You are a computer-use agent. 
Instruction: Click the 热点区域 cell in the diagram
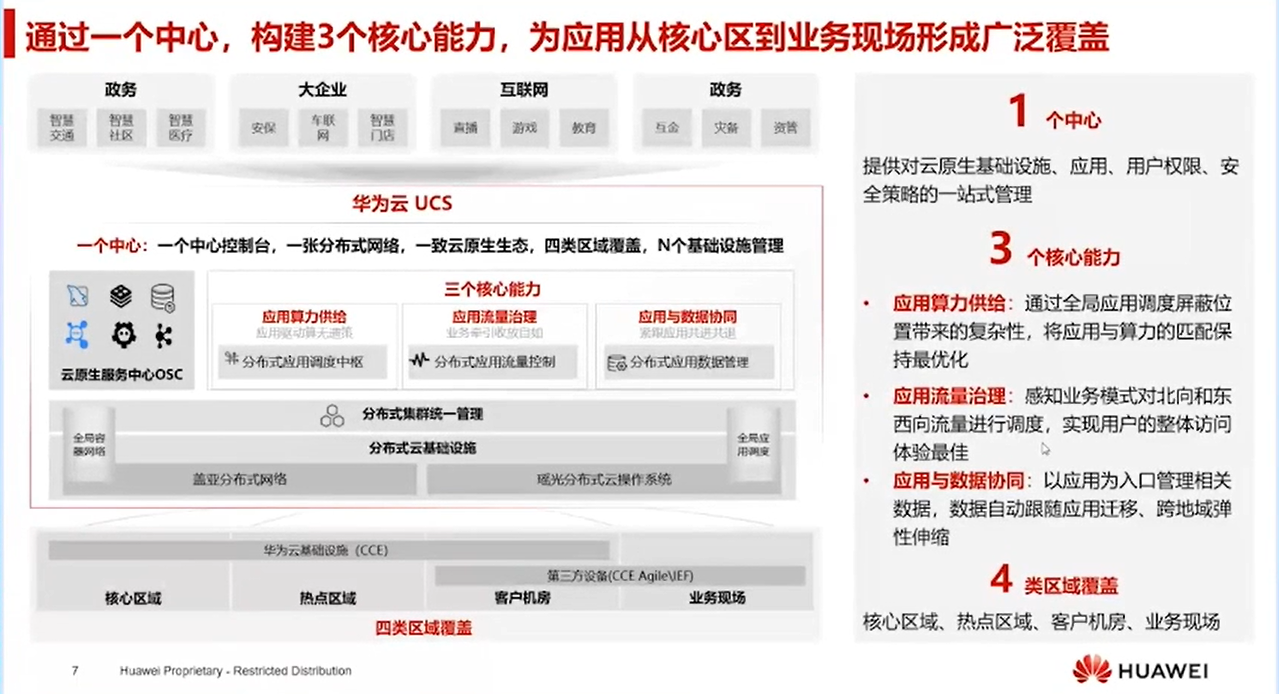[328, 599]
